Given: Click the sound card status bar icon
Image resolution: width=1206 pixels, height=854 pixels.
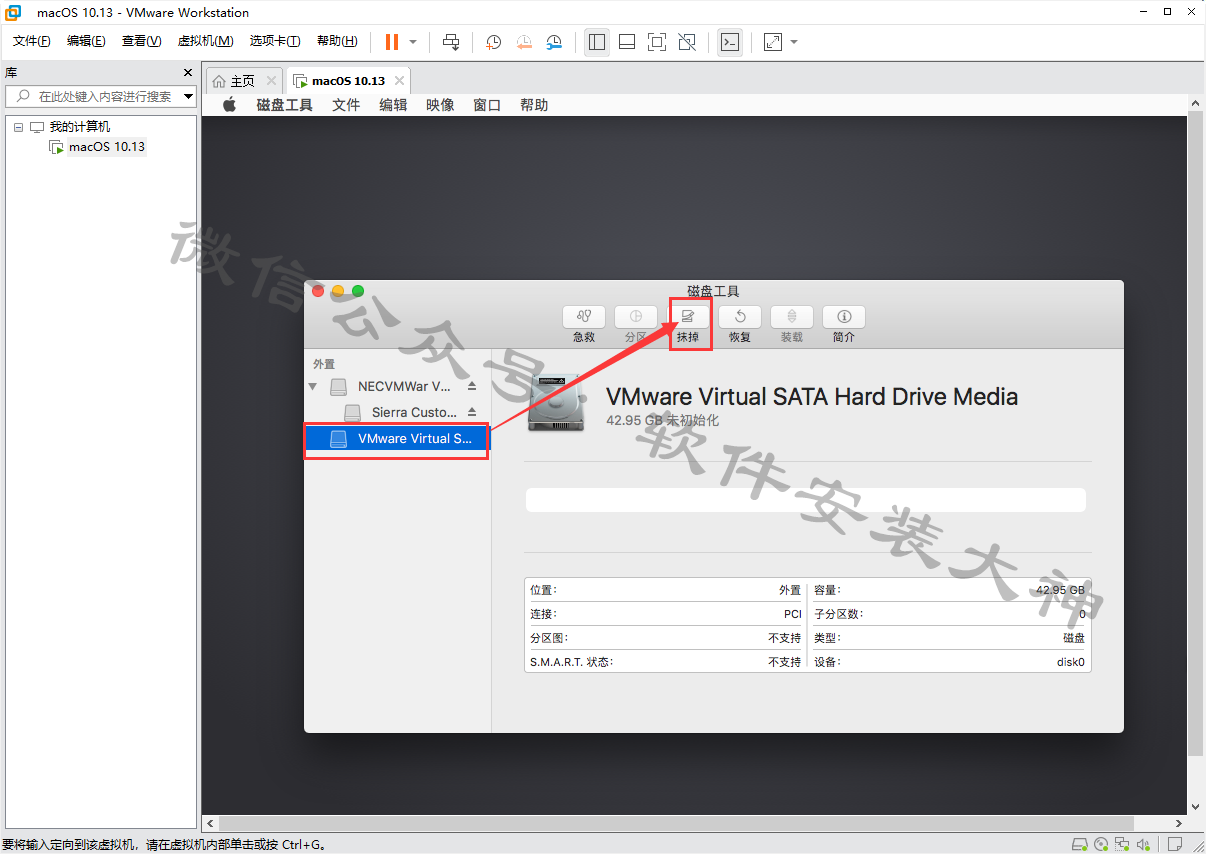Looking at the screenshot, I should 1142,845.
